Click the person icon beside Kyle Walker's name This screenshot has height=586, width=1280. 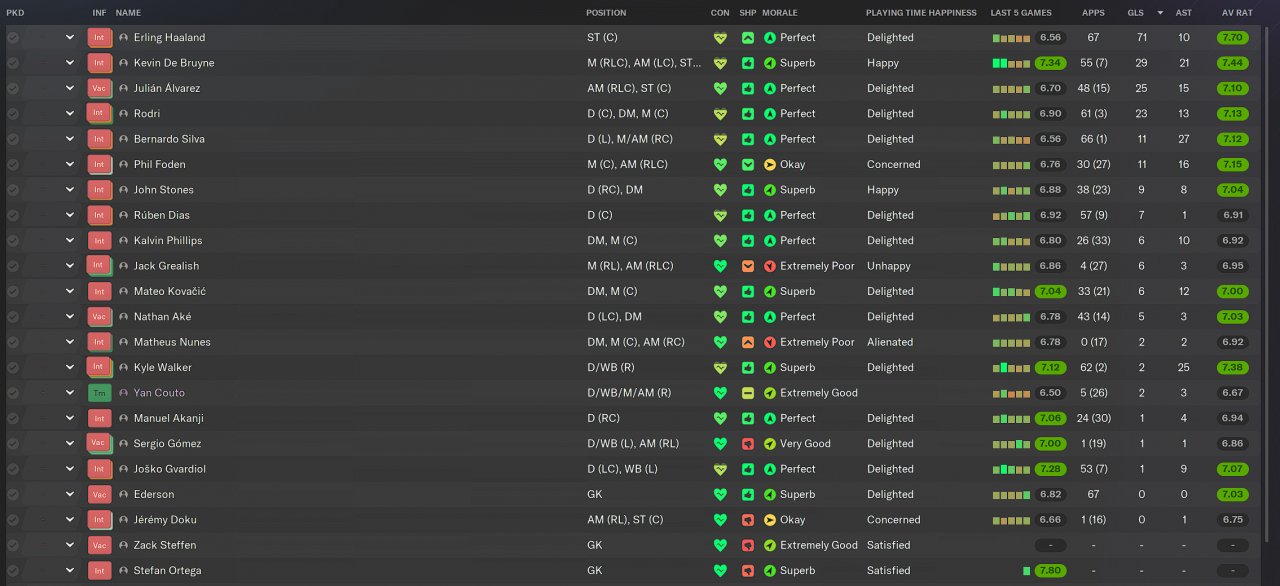[x=124, y=368]
